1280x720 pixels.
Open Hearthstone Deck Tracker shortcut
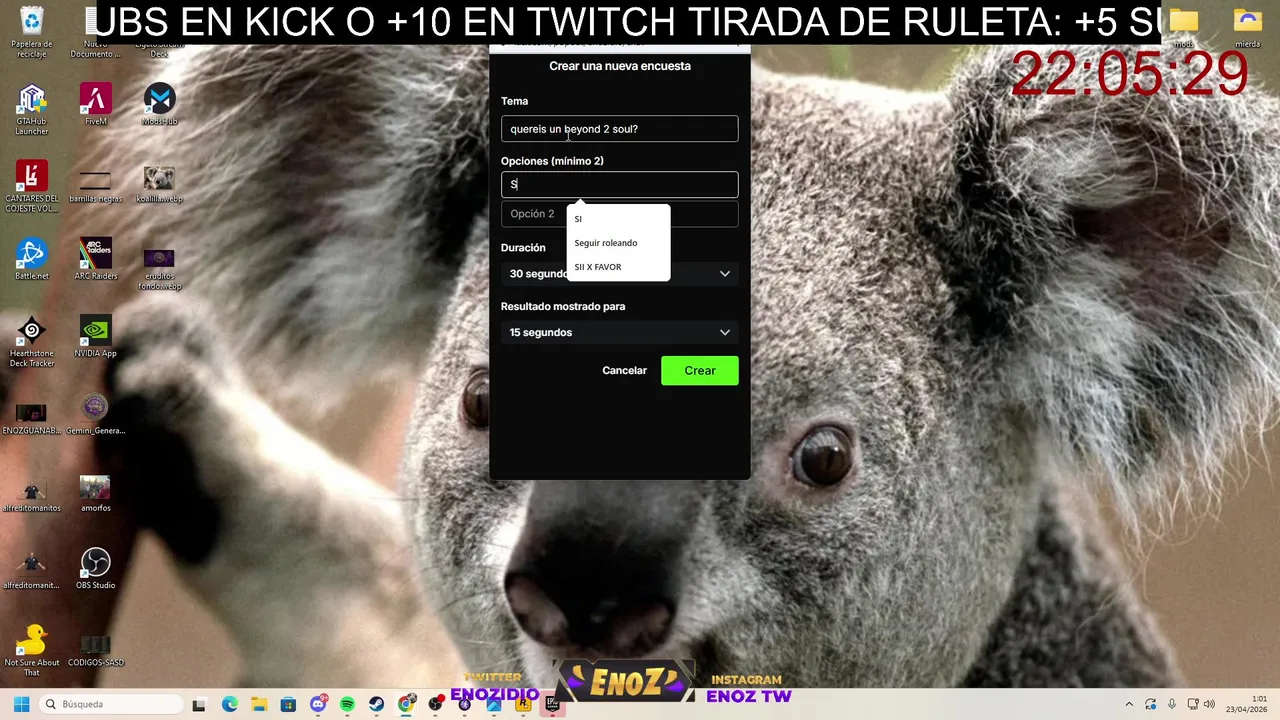[32, 342]
